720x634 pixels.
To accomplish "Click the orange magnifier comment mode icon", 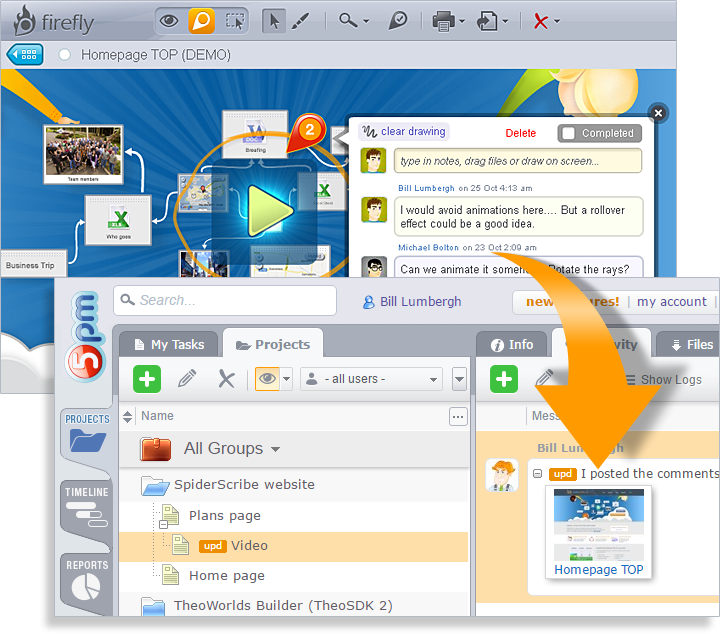I will (202, 21).
